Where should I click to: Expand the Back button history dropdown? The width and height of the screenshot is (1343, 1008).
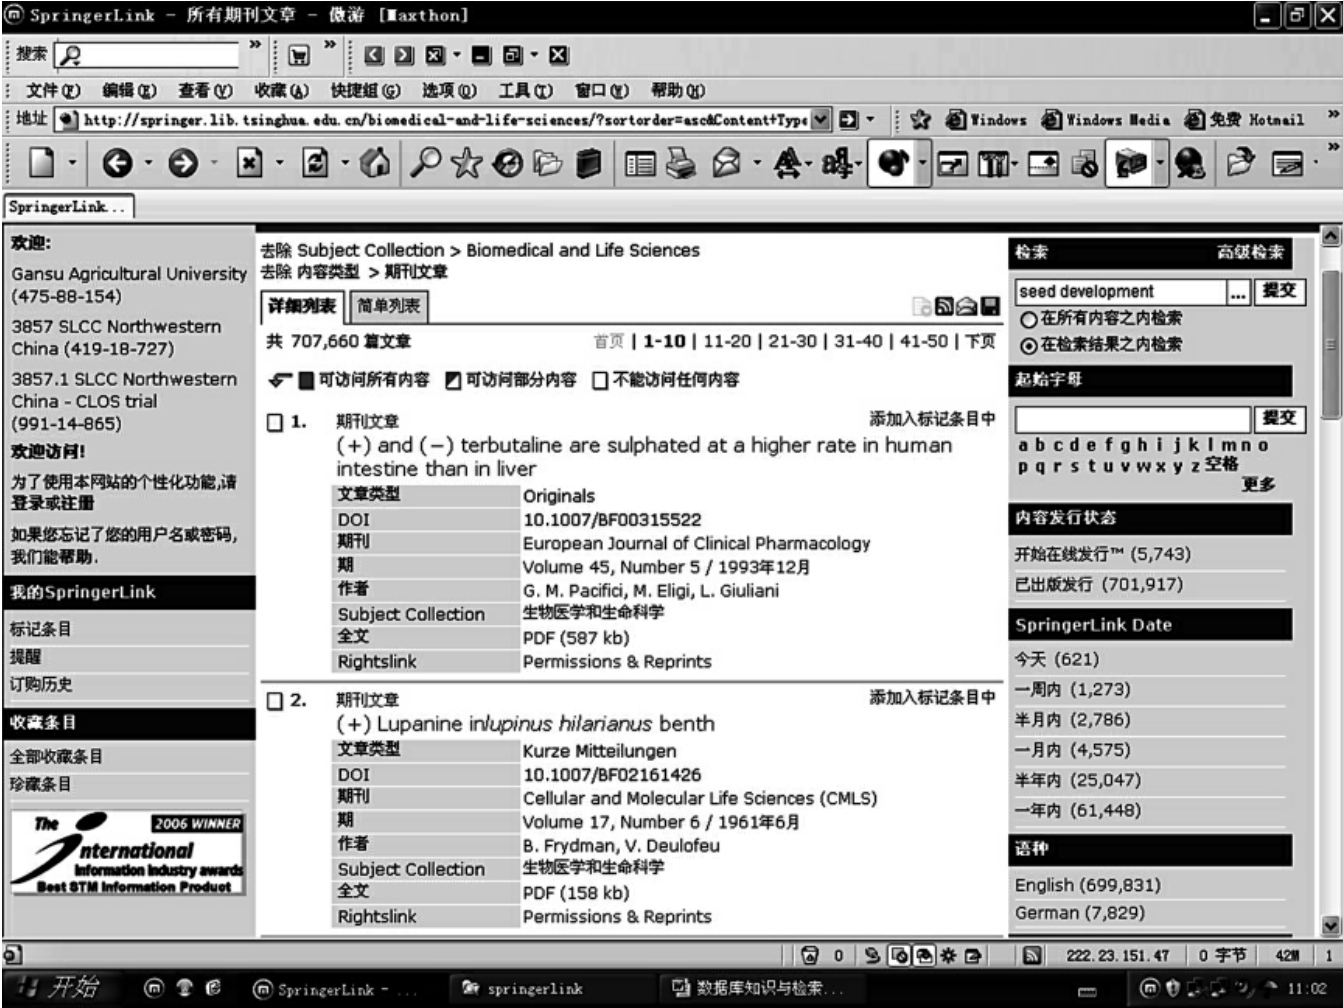(148, 165)
